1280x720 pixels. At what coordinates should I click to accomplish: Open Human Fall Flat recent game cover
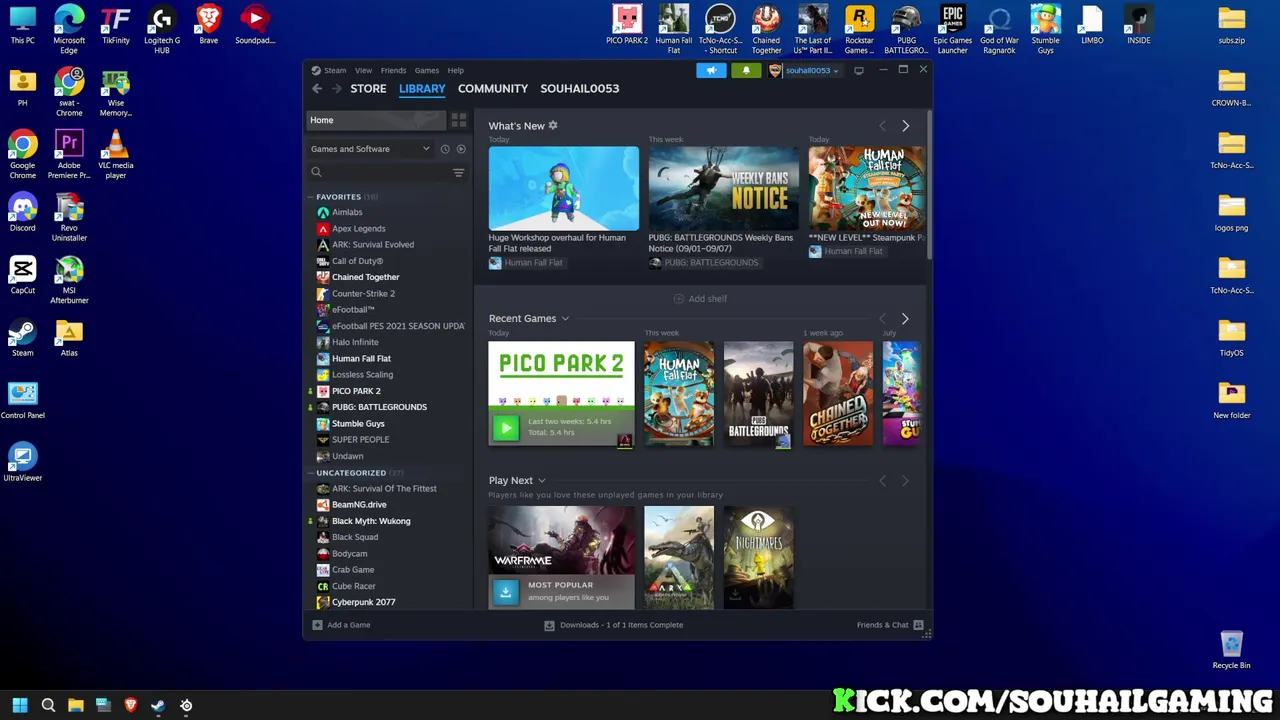tap(679, 394)
